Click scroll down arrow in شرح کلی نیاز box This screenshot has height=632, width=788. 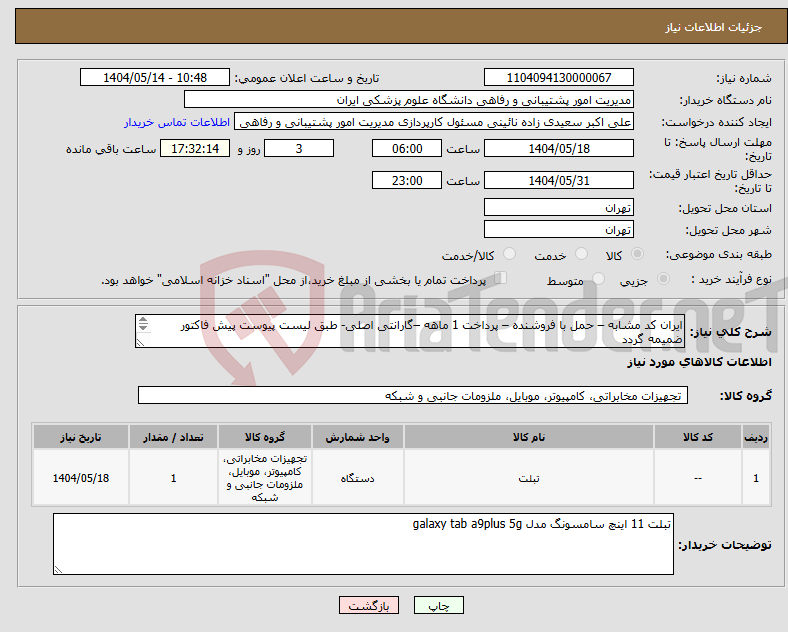[143, 327]
